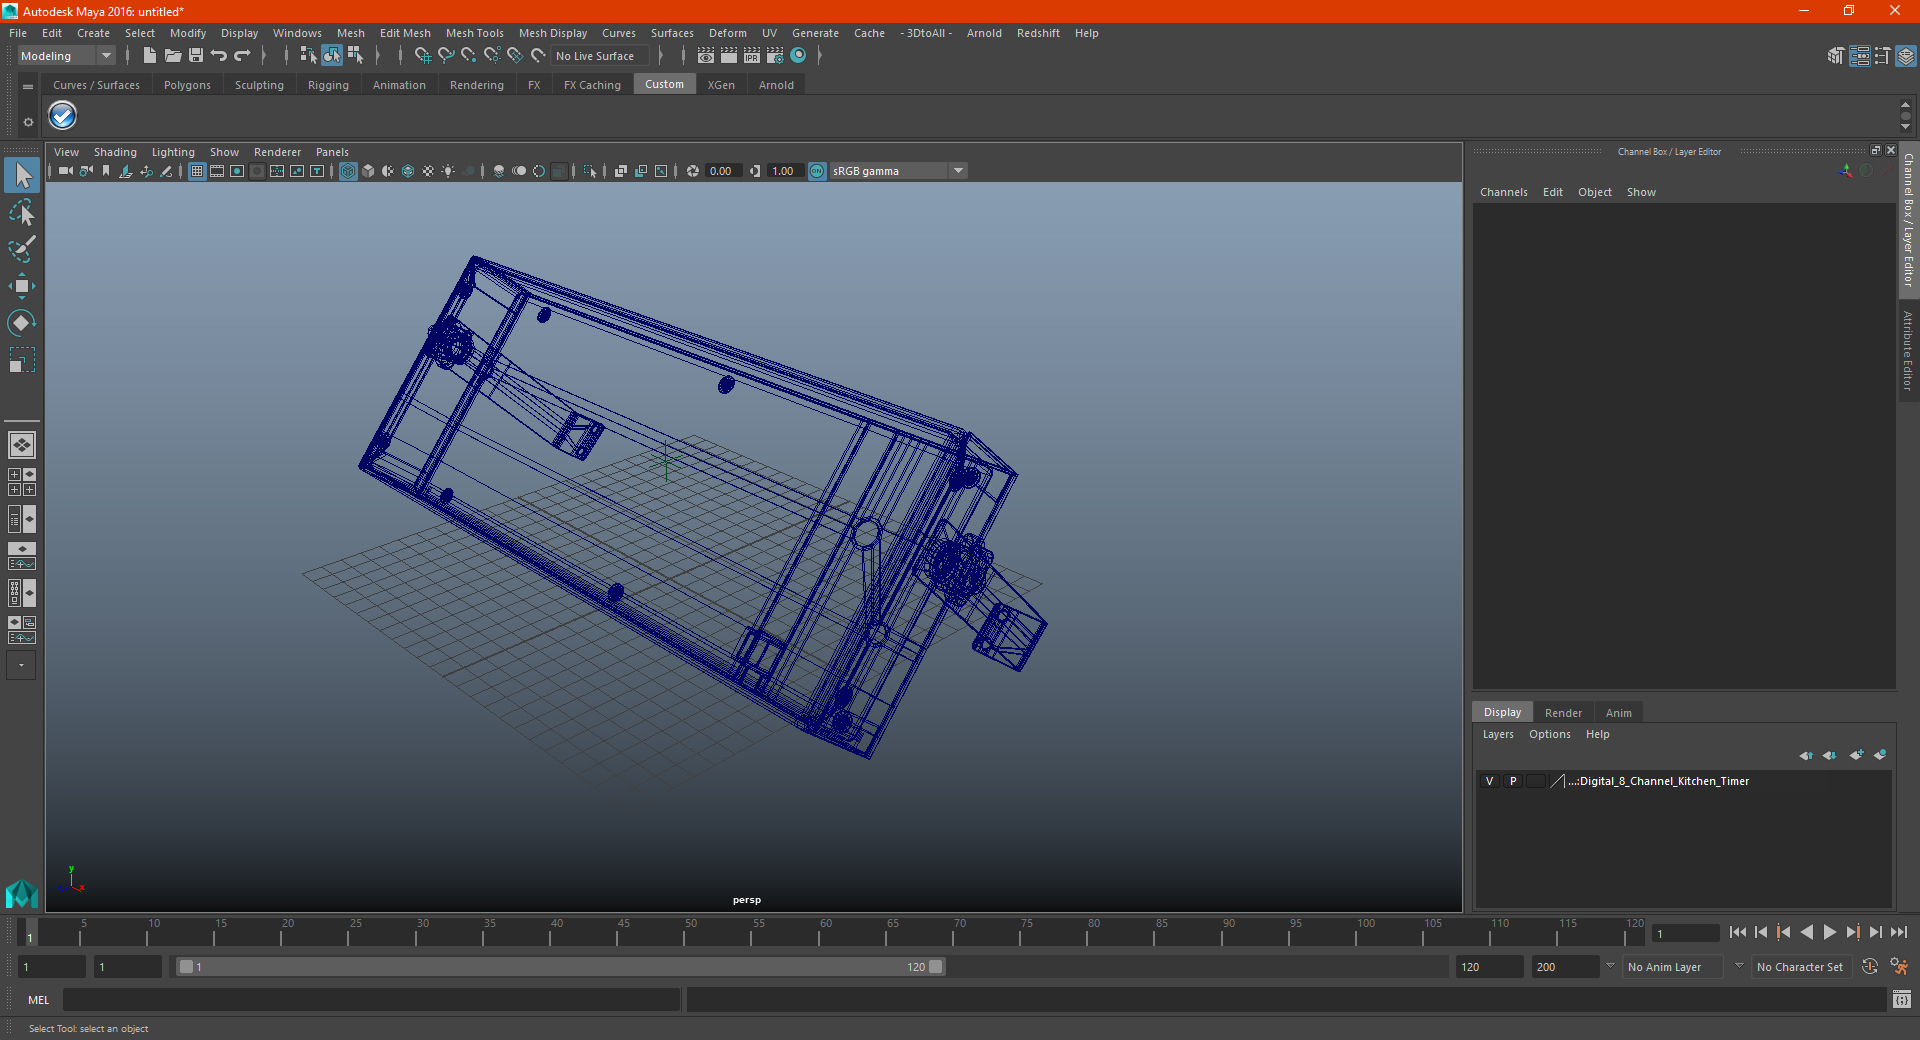1920x1040 pixels.
Task: Activate the Scale tool
Action: coord(22,359)
